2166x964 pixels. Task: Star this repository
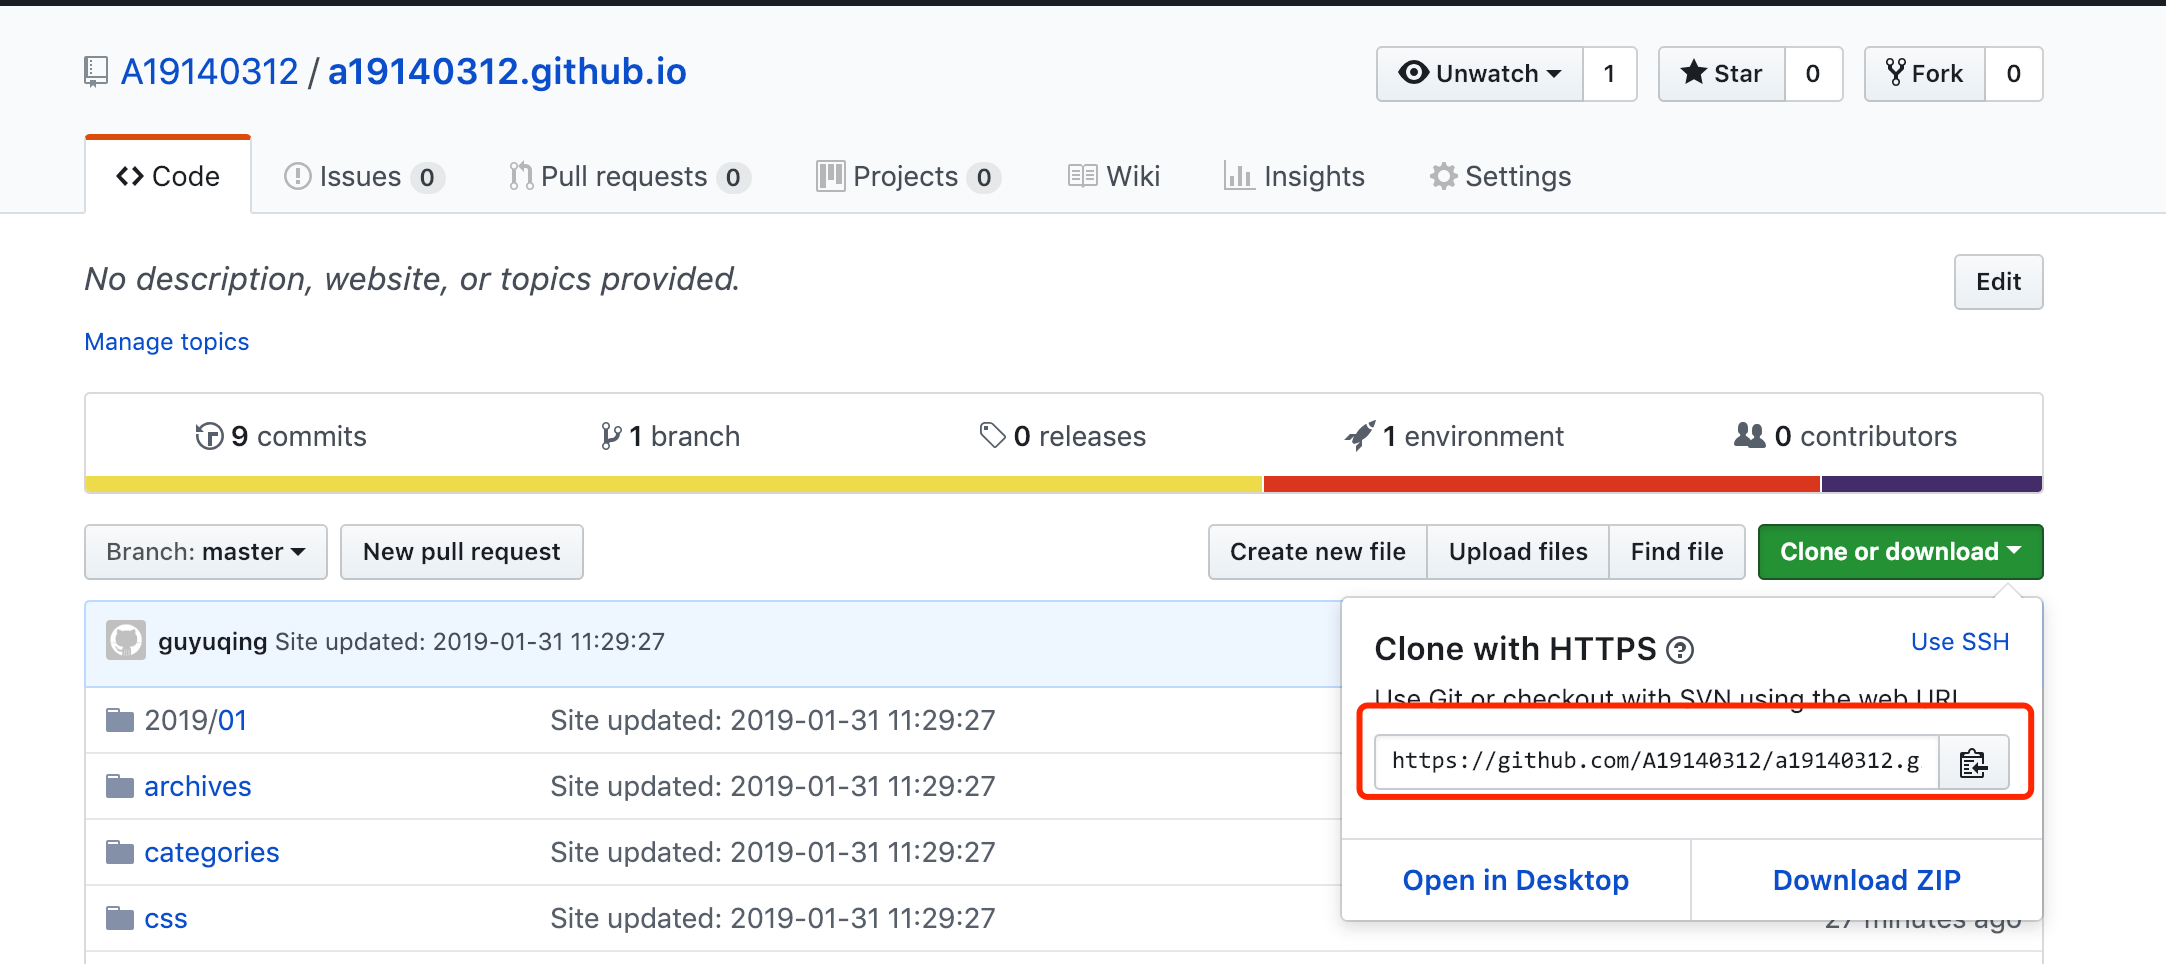pos(1722,74)
